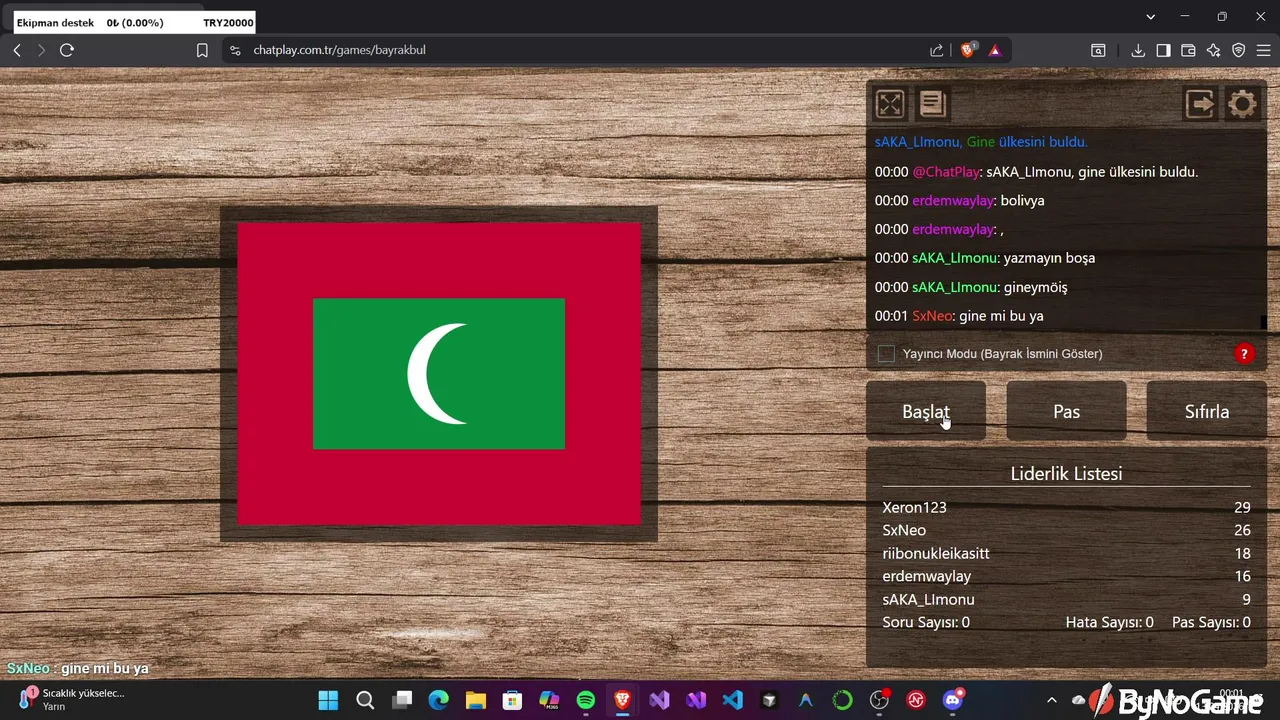
Task: Enable Yayıncı Modu checkbox
Action: pos(886,353)
